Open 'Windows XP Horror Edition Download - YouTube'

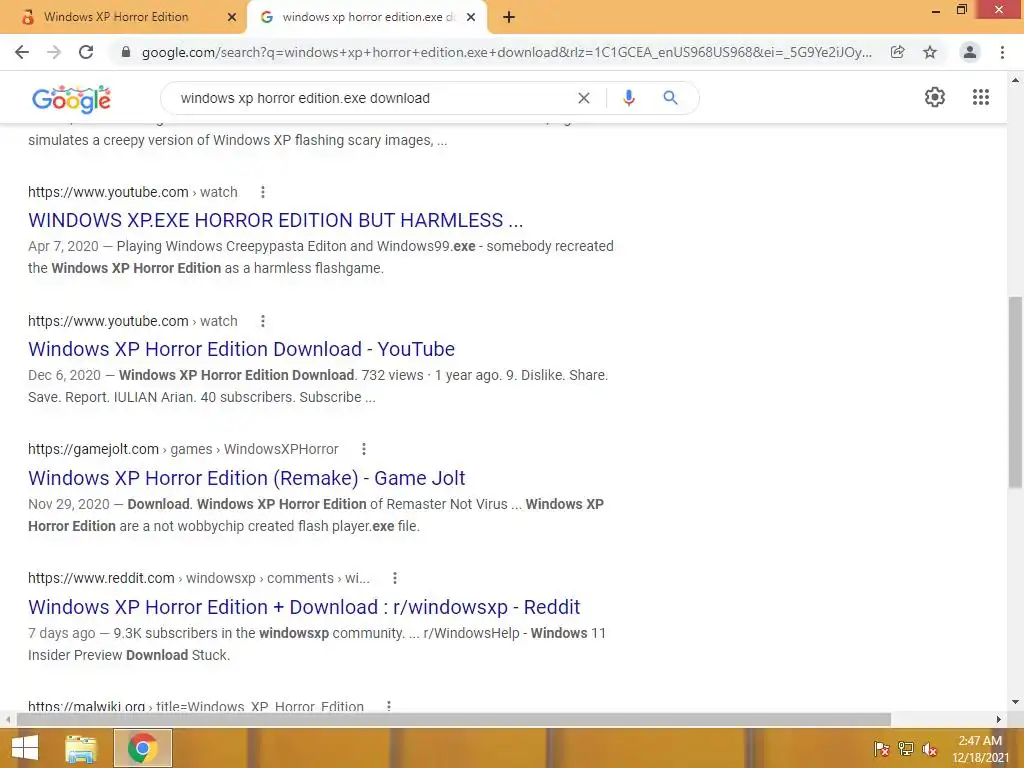click(242, 349)
